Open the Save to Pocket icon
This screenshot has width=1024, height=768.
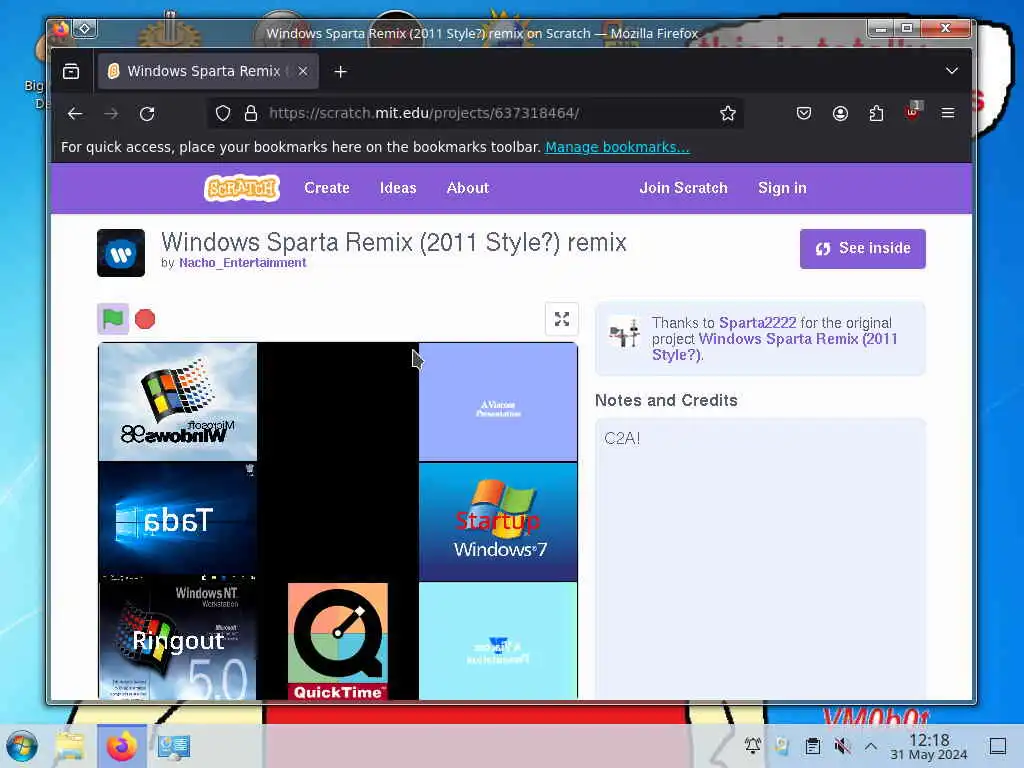click(x=804, y=114)
